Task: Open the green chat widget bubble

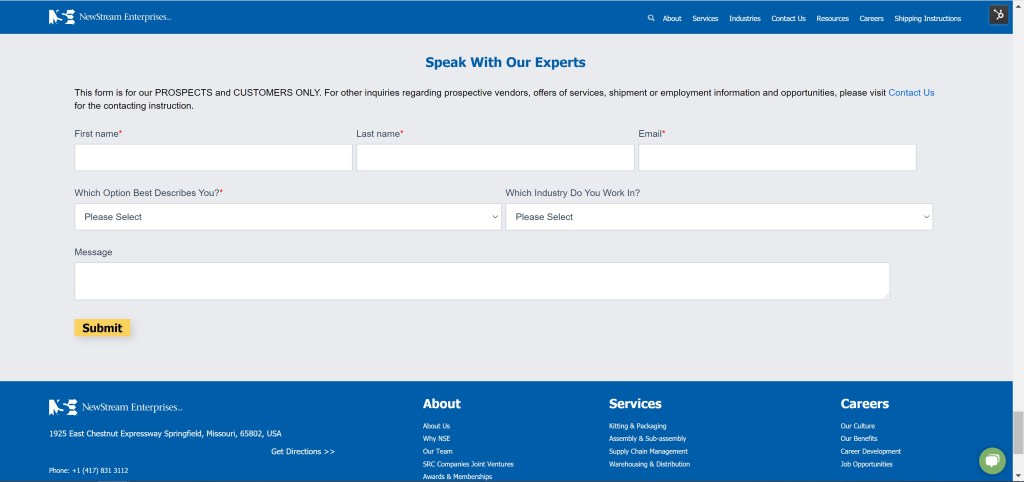Action: tap(992, 460)
